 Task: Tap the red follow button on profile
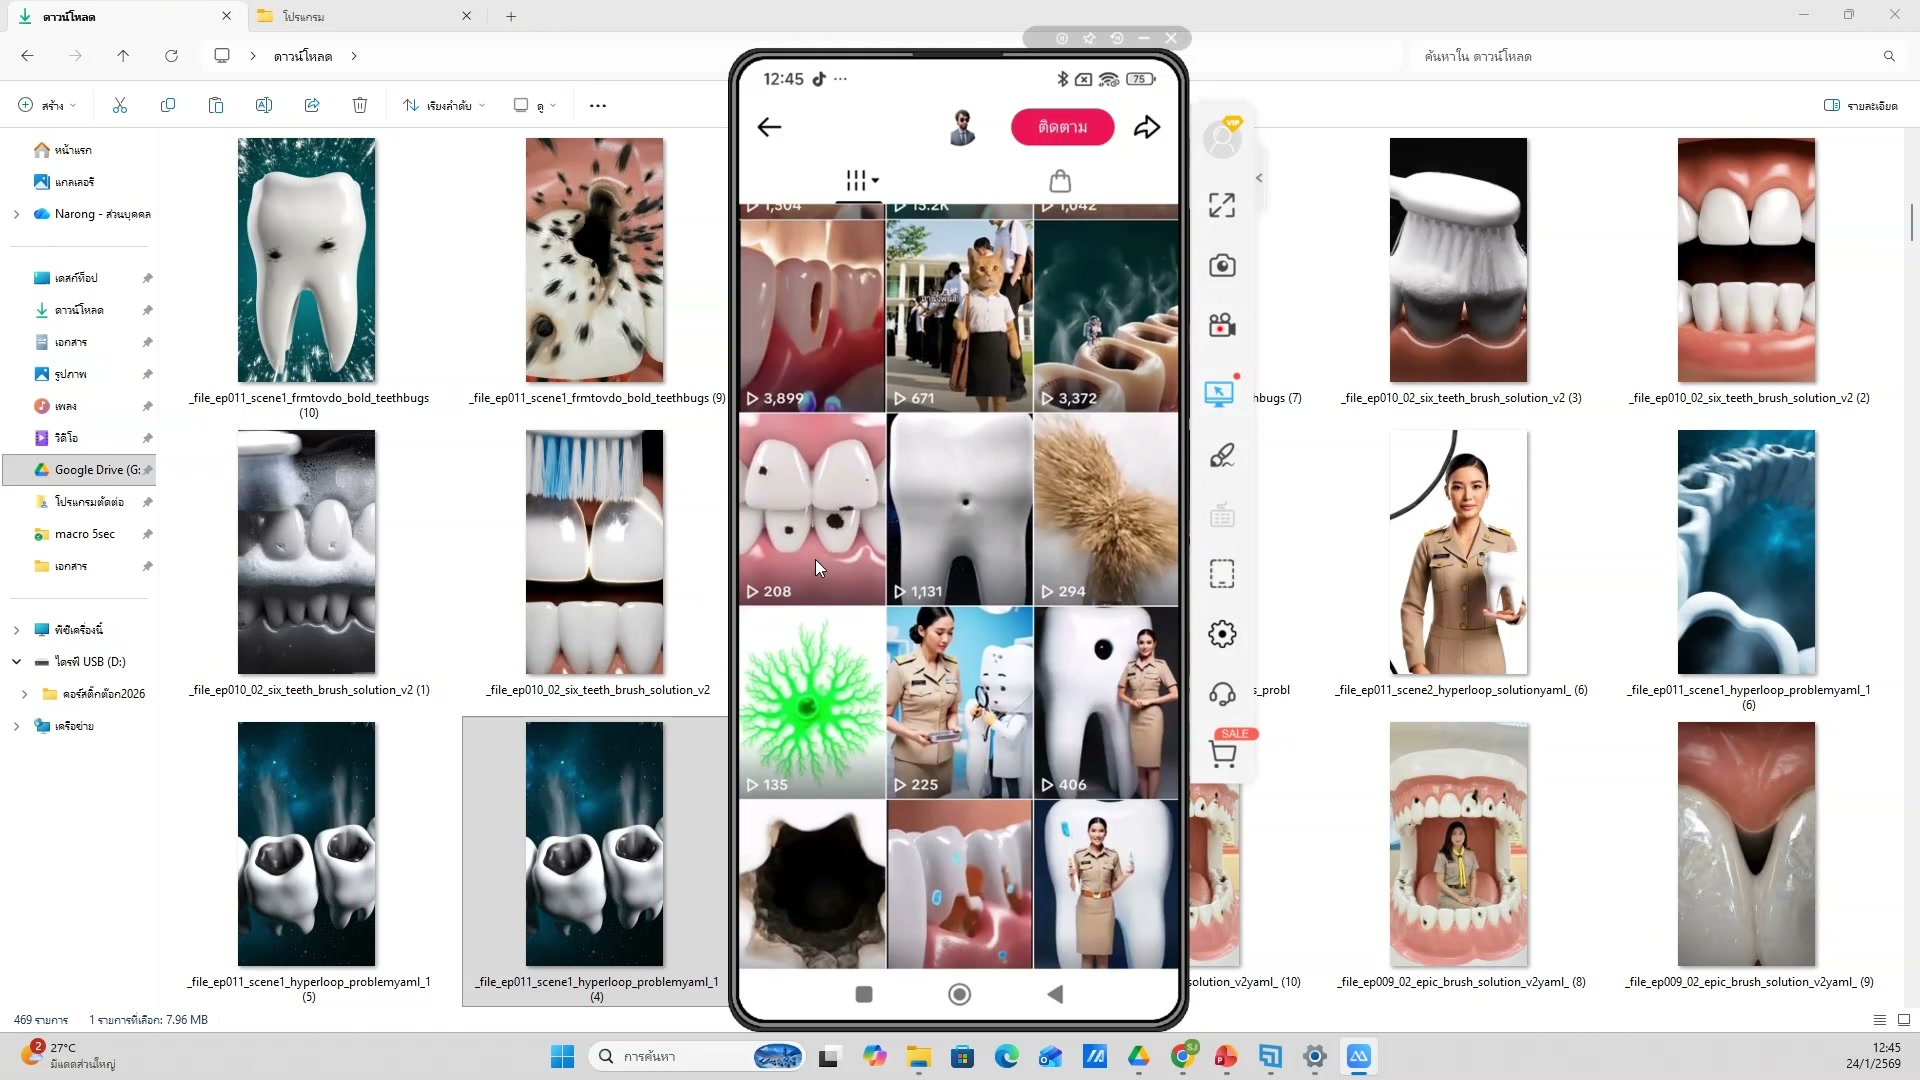click(1062, 127)
